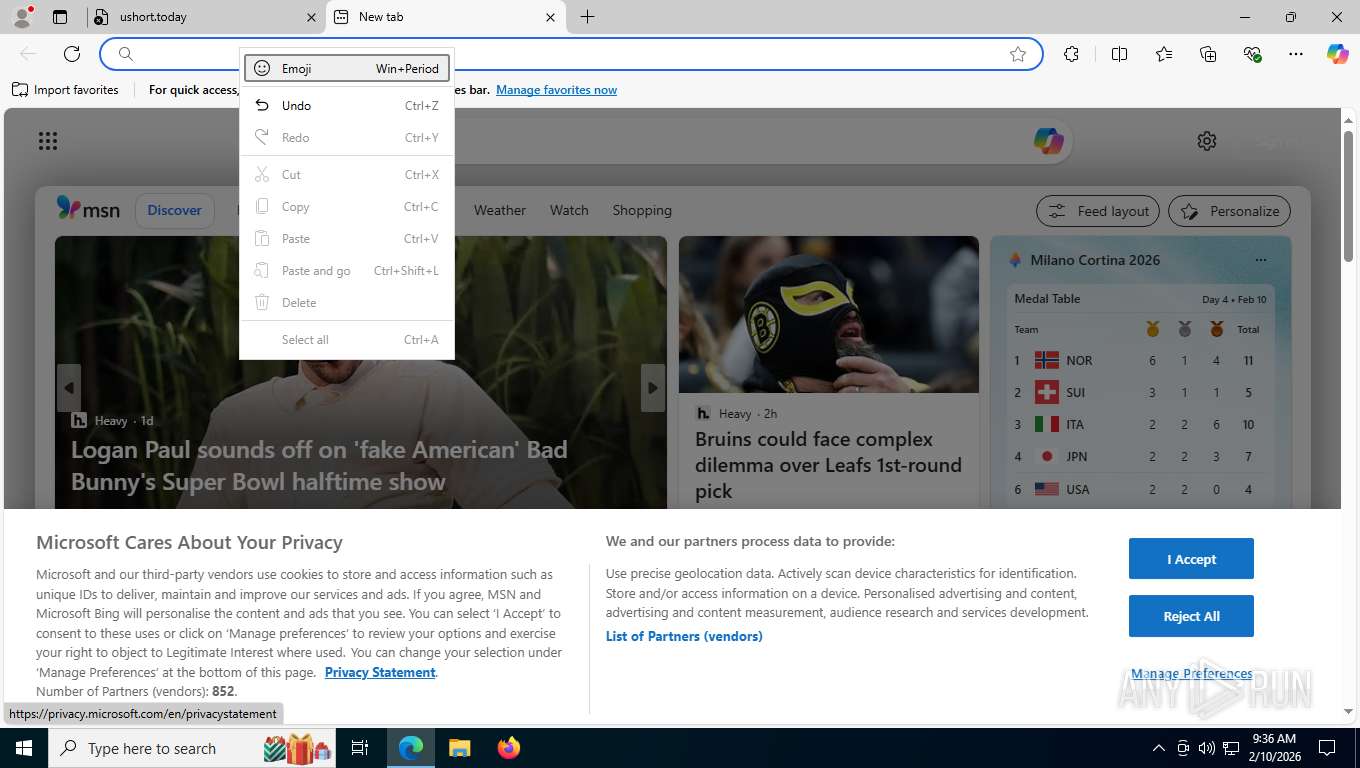The width and height of the screenshot is (1360, 768).
Task: Open the Privacy Statement link
Action: coord(380,672)
